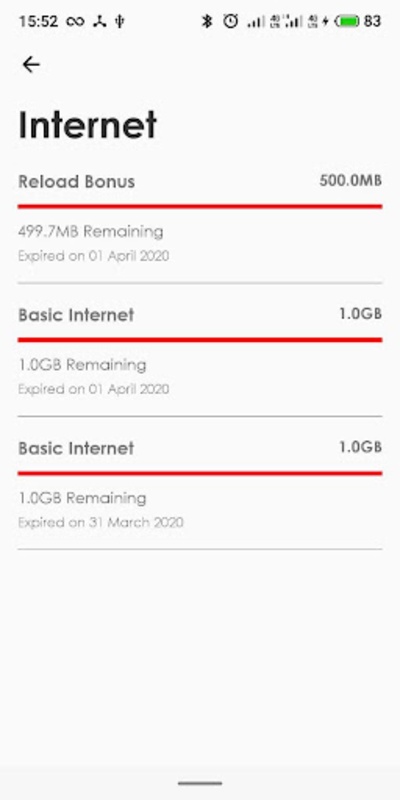Tap the Bluetooth status icon
Viewport: 400px width, 800px height.
207,21
